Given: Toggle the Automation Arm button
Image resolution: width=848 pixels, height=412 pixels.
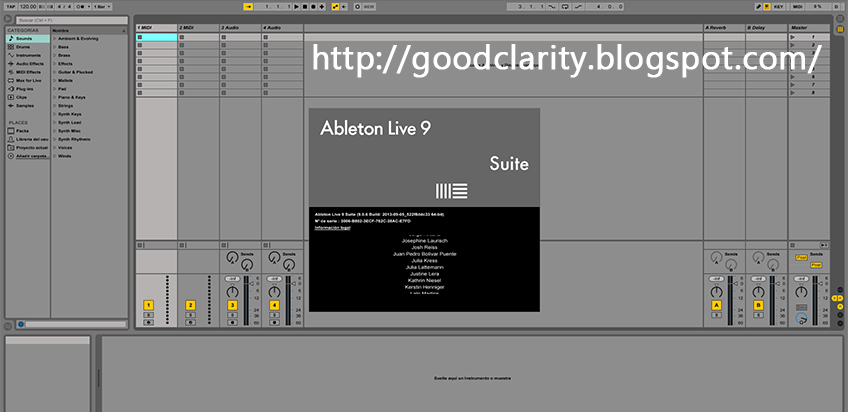Looking at the screenshot, I should [335, 6].
